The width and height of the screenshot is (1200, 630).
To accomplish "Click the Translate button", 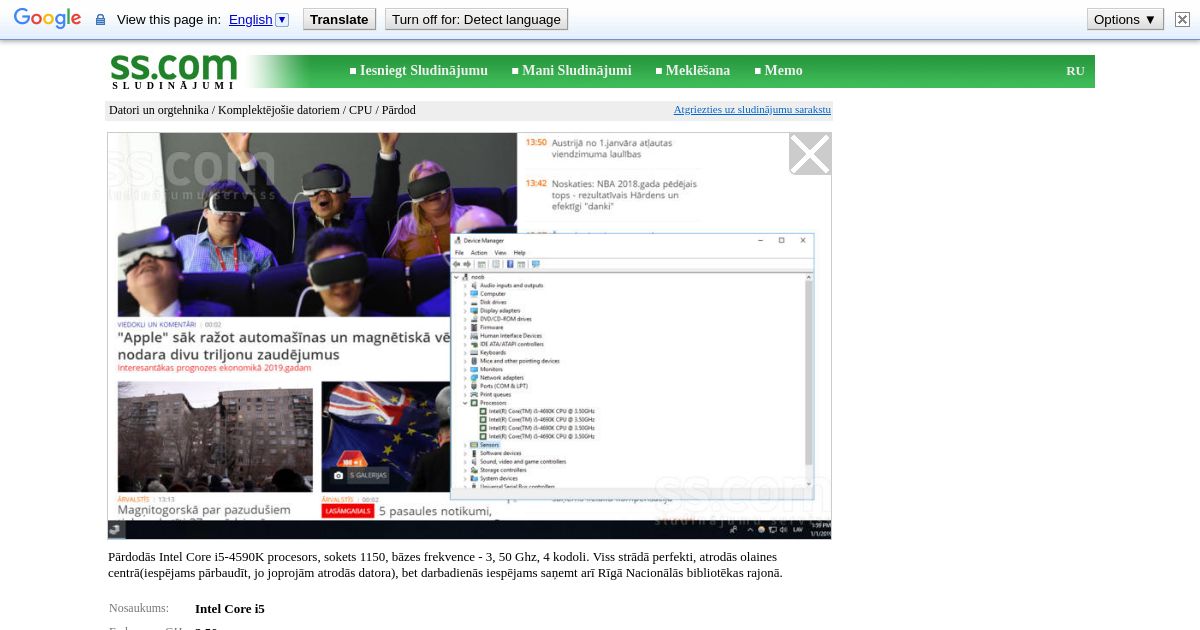I will 339,20.
